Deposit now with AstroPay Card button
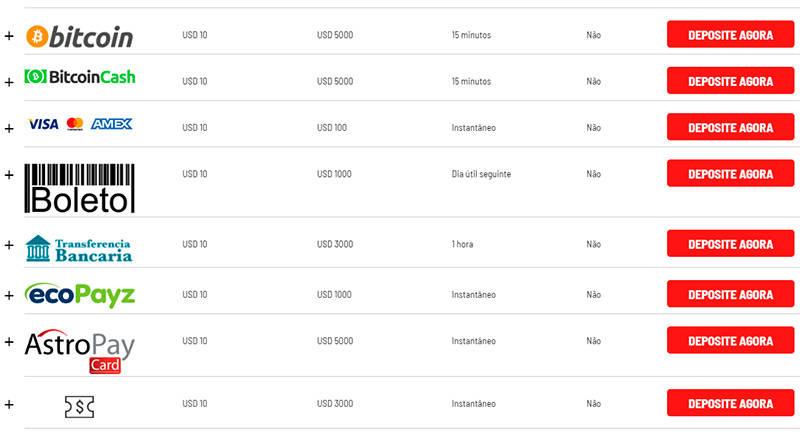 730,341
